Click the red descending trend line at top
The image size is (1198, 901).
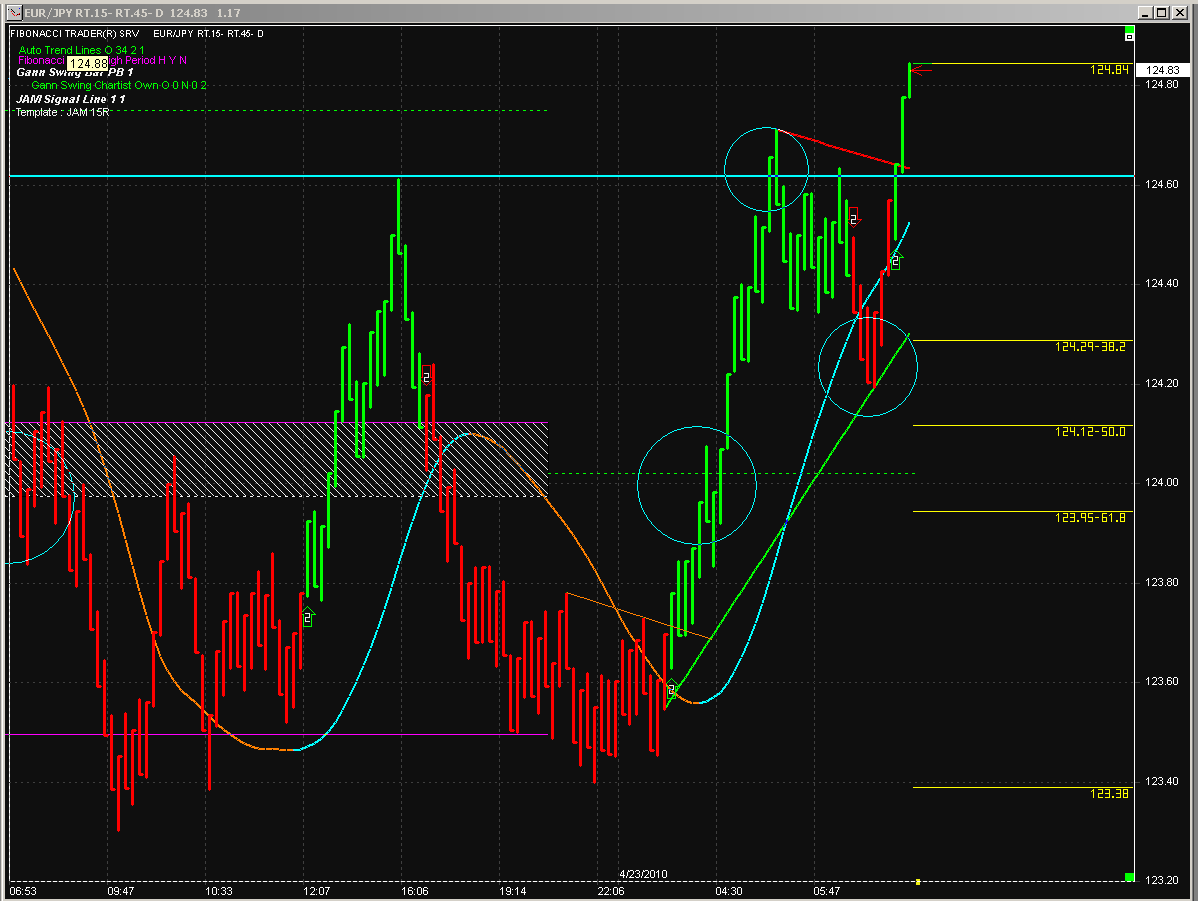pyautogui.click(x=843, y=149)
